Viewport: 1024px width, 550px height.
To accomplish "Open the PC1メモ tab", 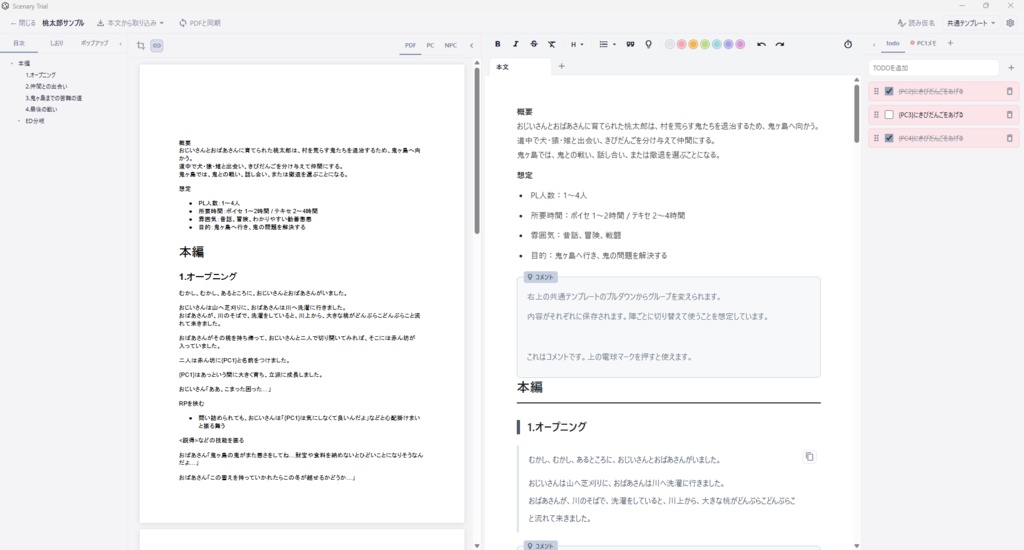I will [x=923, y=43].
